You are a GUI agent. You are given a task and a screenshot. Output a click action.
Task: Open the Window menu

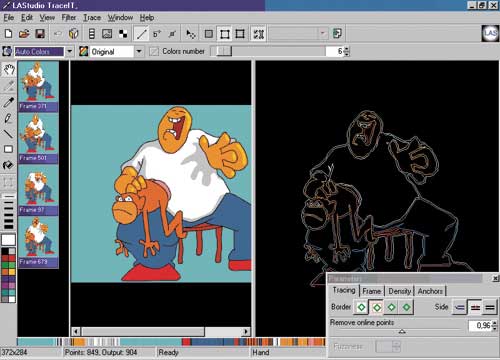click(120, 18)
